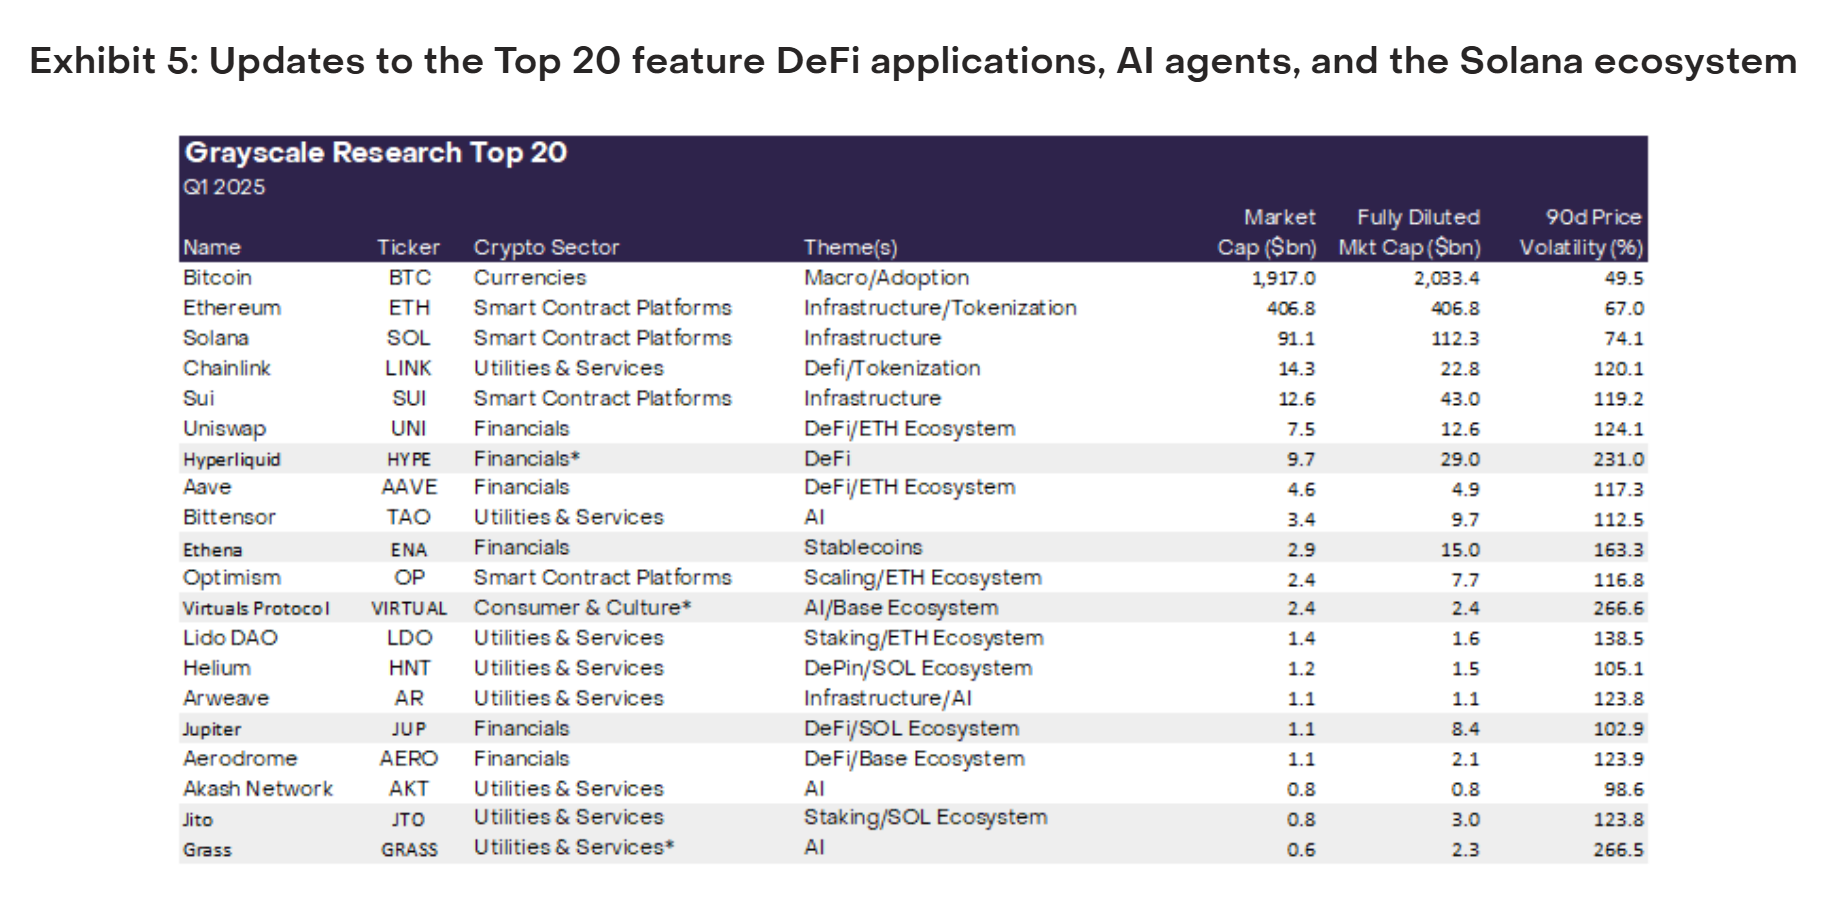Click the 90d Price Volatility header
The width and height of the screenshot is (1835, 905).
click(x=1581, y=232)
